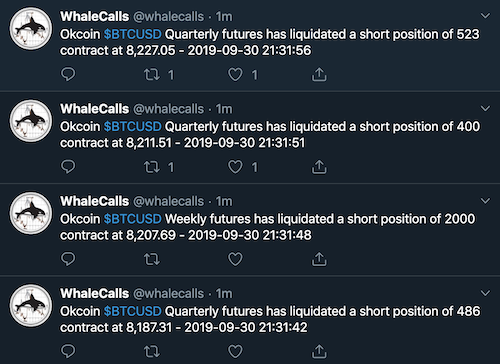Like the 486 contract liquidation tweet
Viewport: 500px width, 364px height.
coord(235,351)
